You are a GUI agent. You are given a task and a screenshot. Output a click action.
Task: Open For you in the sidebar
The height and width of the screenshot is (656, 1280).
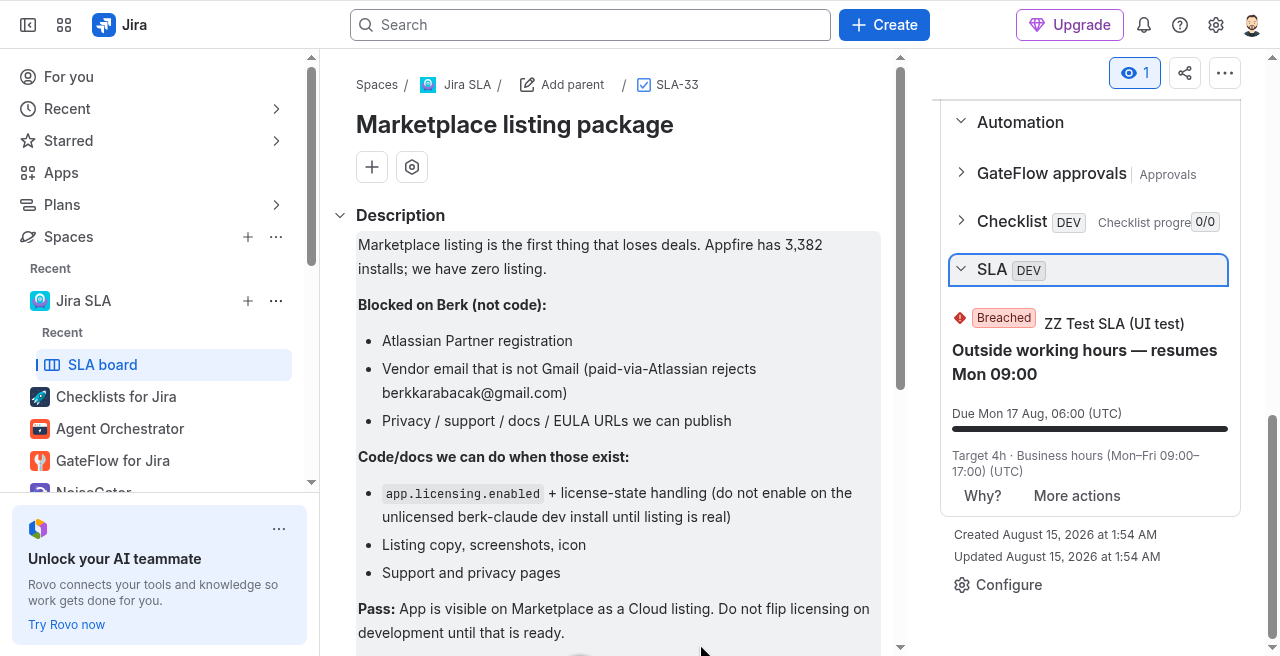pos(152,77)
